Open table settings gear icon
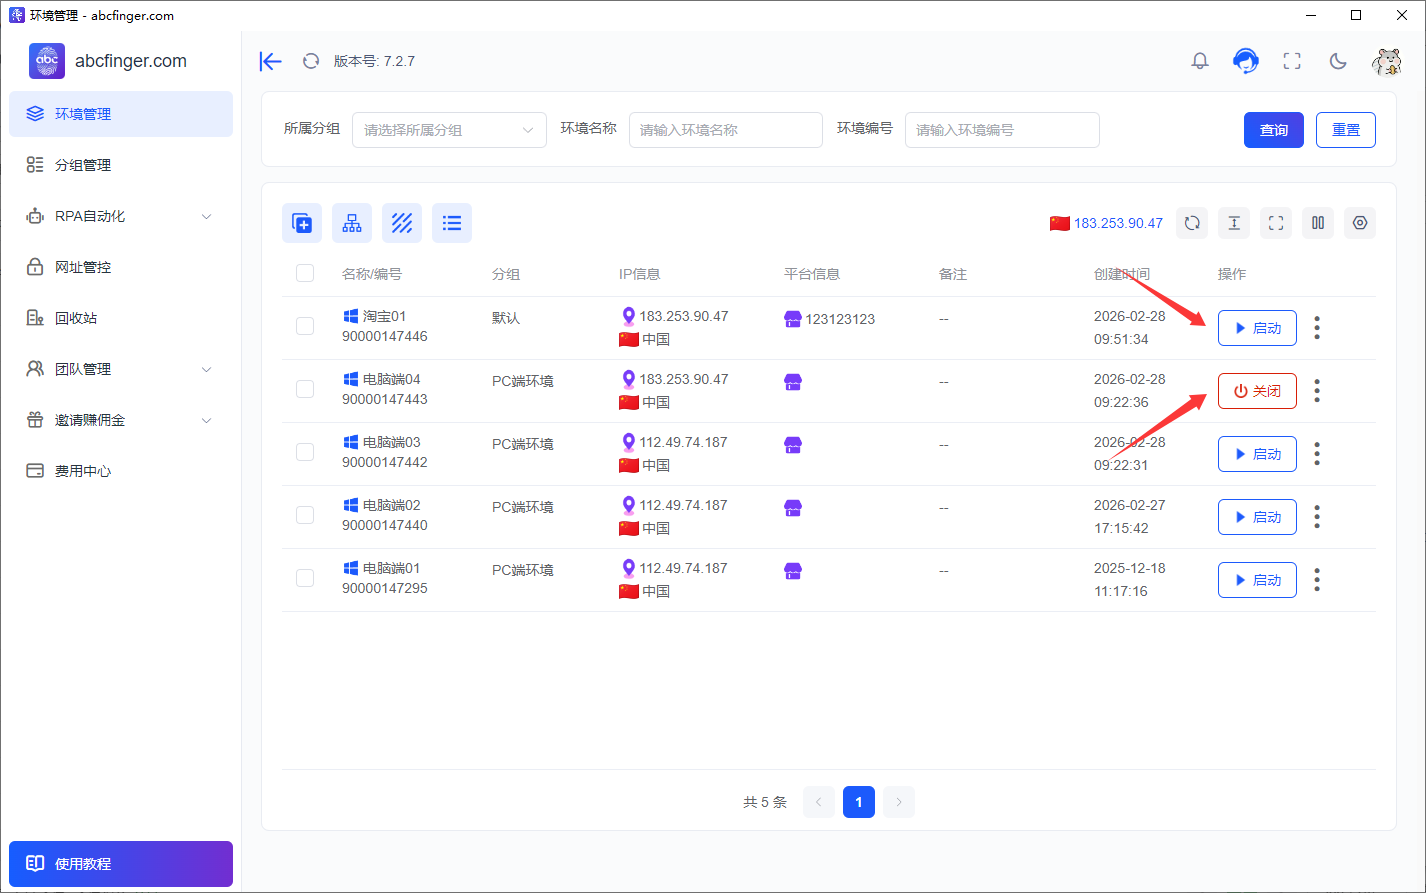 (x=1360, y=223)
